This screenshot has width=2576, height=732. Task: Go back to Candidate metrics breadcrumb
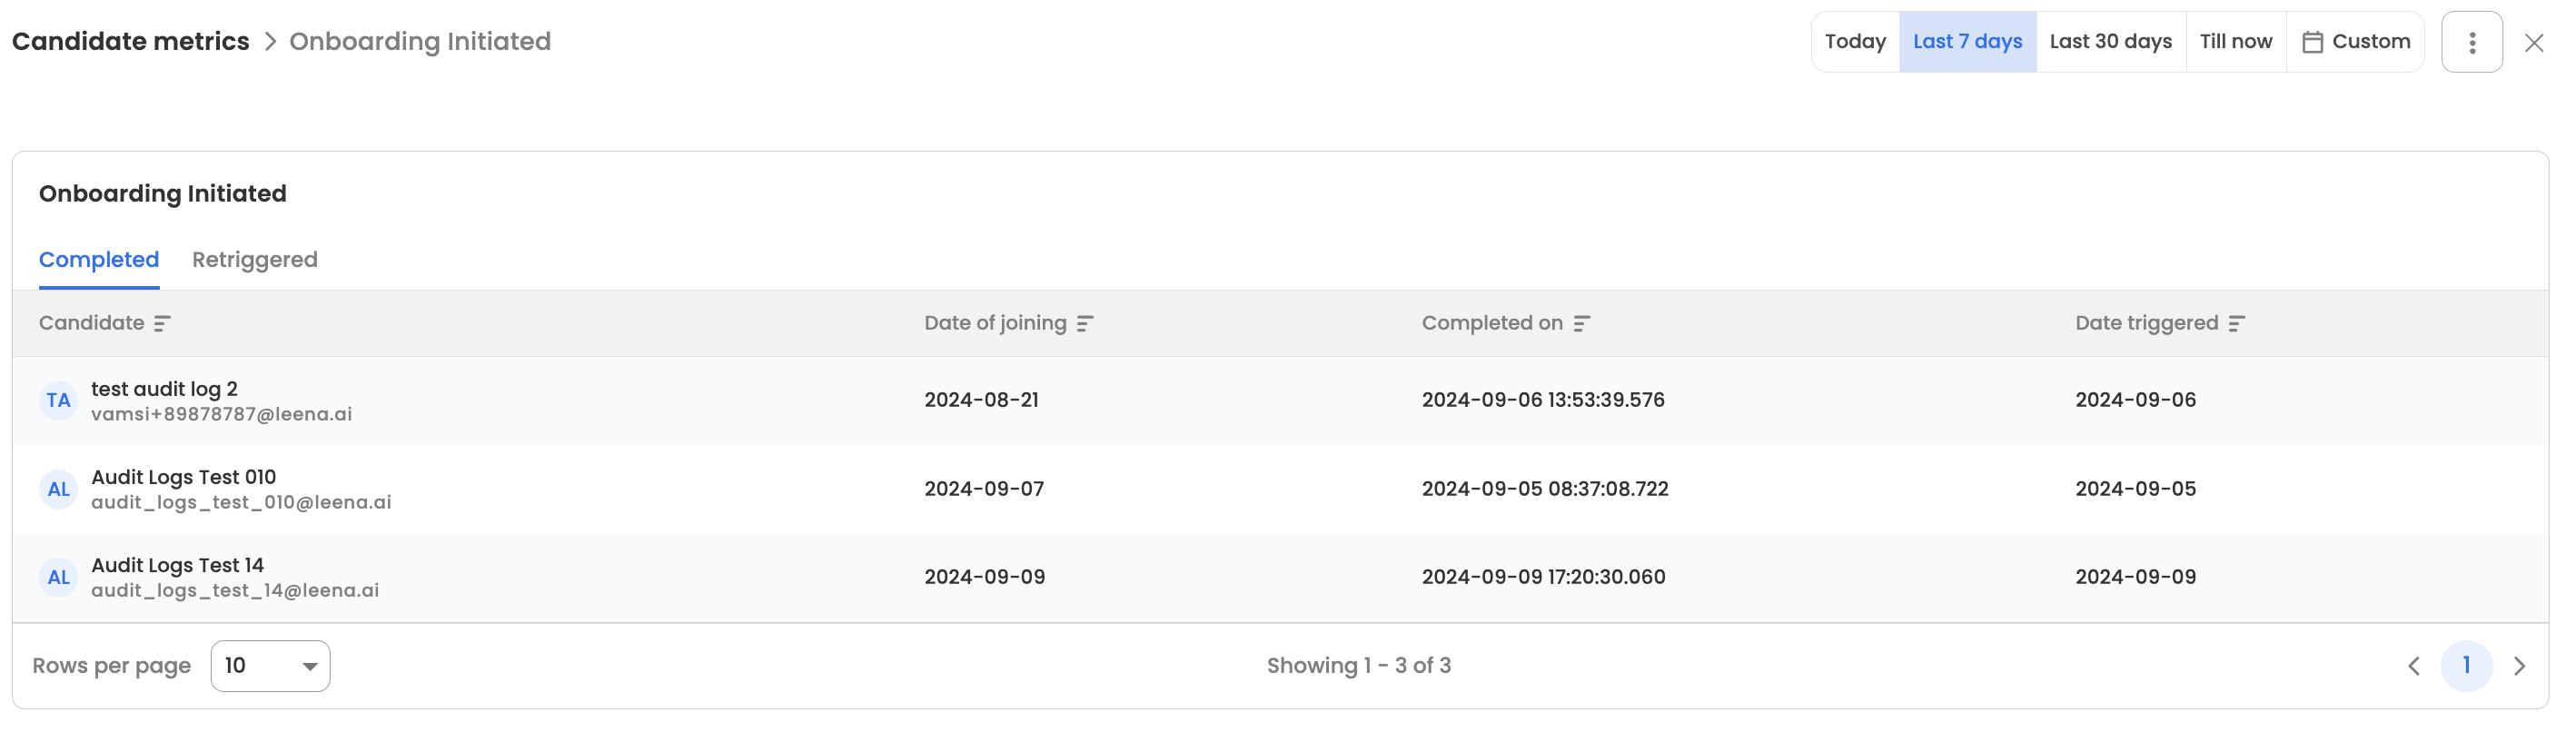pos(130,42)
